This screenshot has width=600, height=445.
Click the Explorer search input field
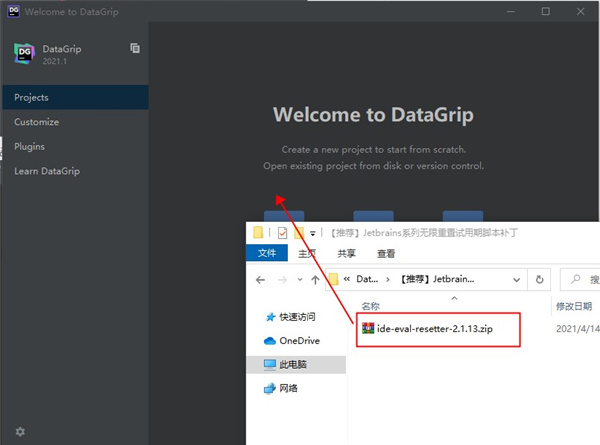point(585,280)
